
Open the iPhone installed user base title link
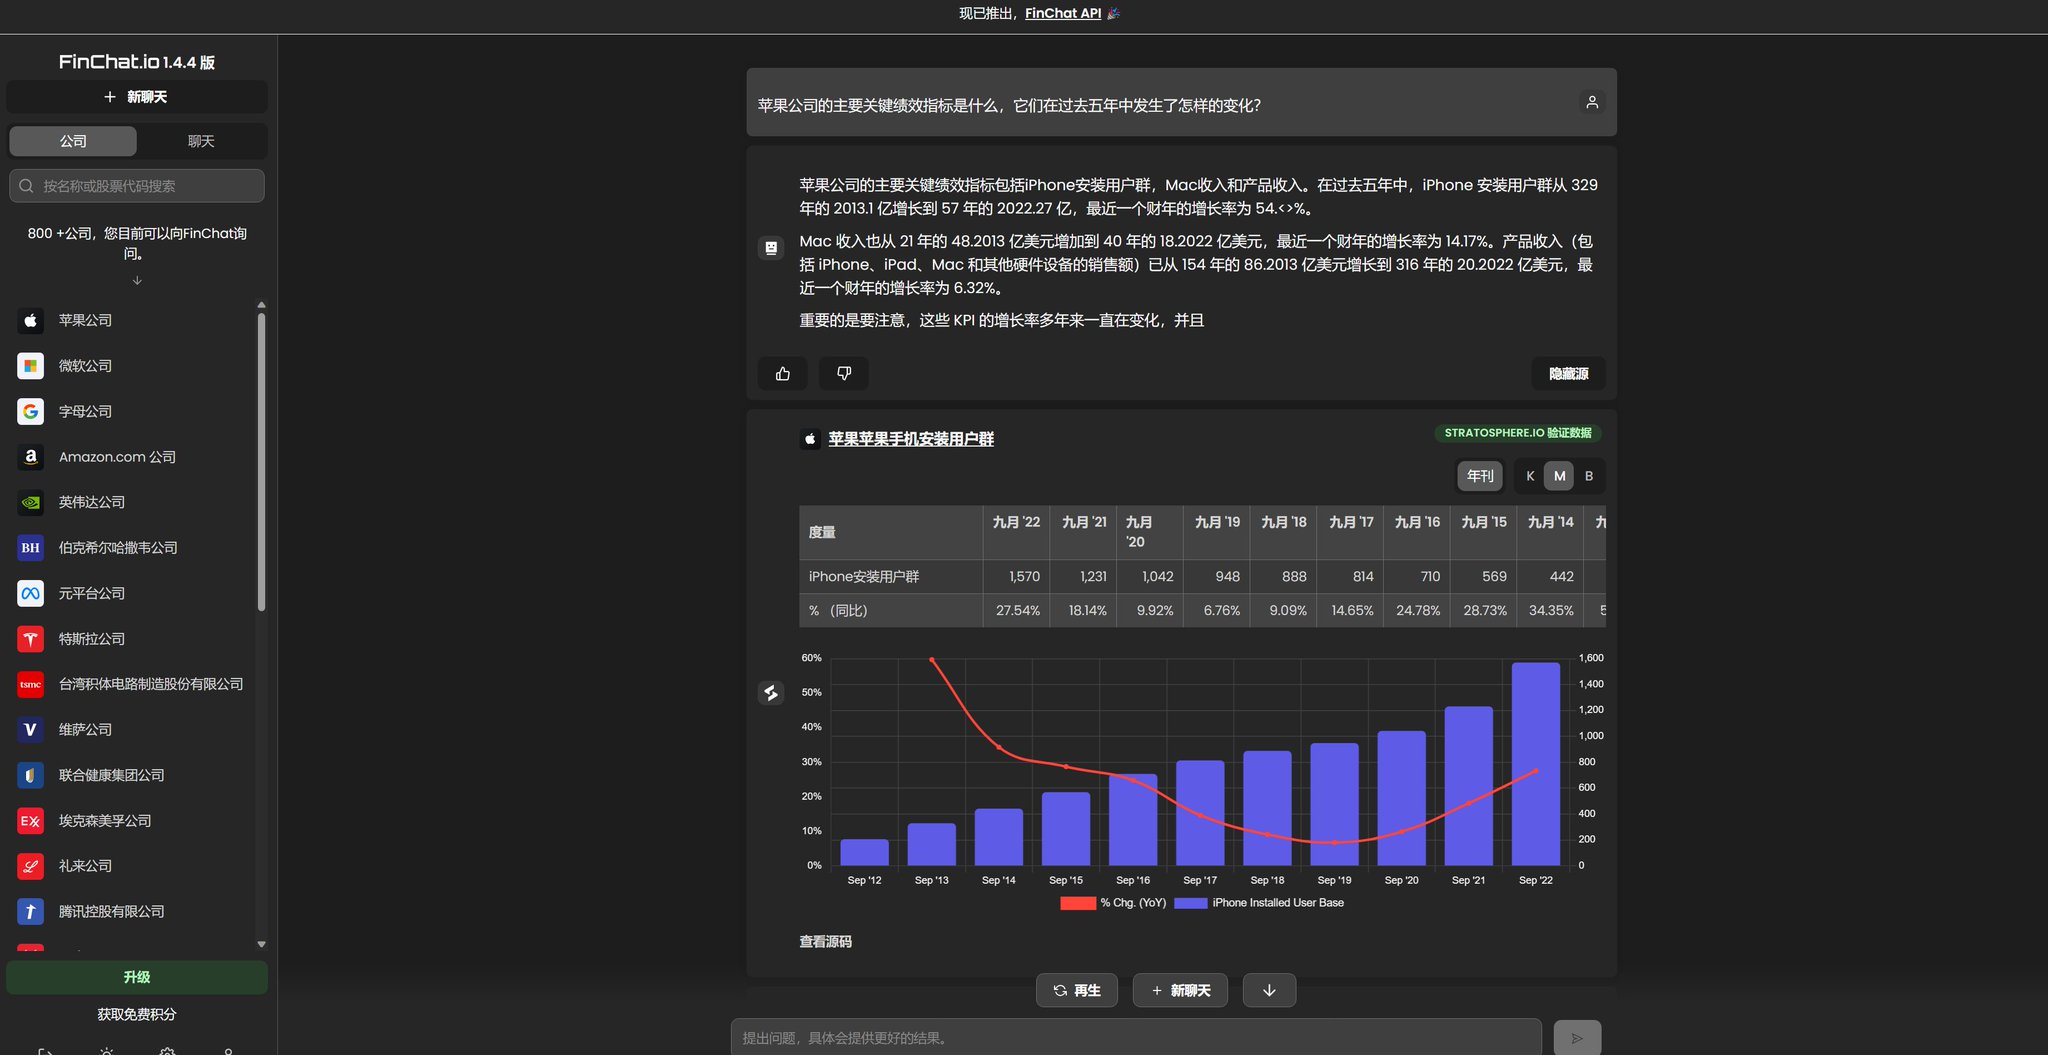point(911,439)
